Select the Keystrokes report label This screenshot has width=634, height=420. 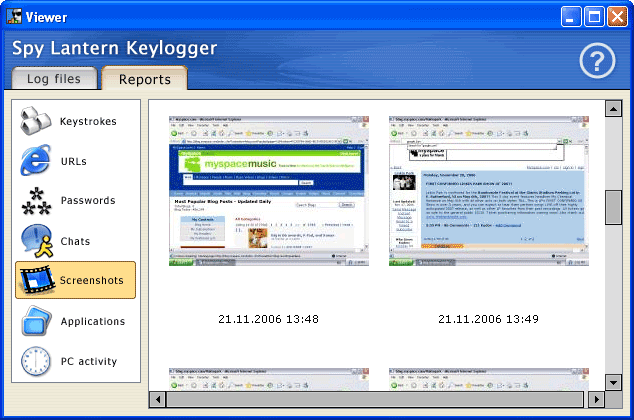click(x=88, y=121)
